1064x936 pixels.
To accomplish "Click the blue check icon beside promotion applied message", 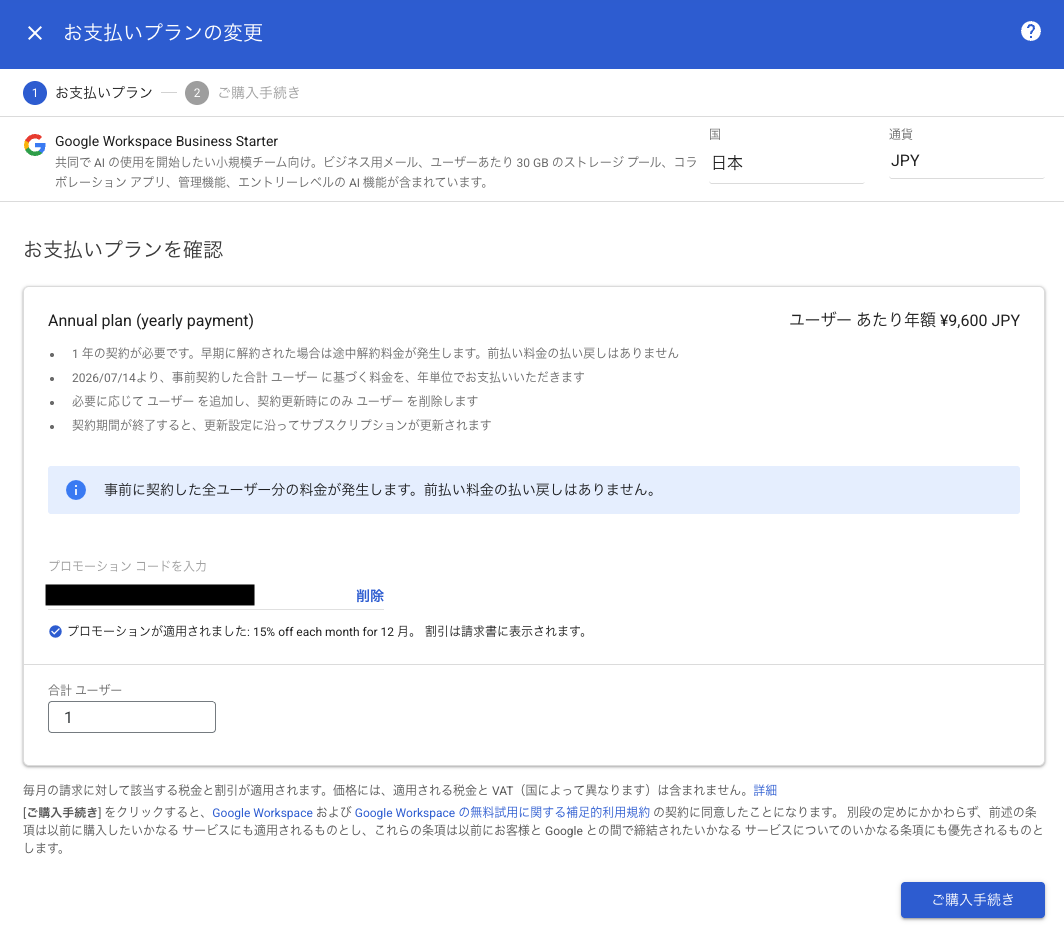I will tap(56, 632).
